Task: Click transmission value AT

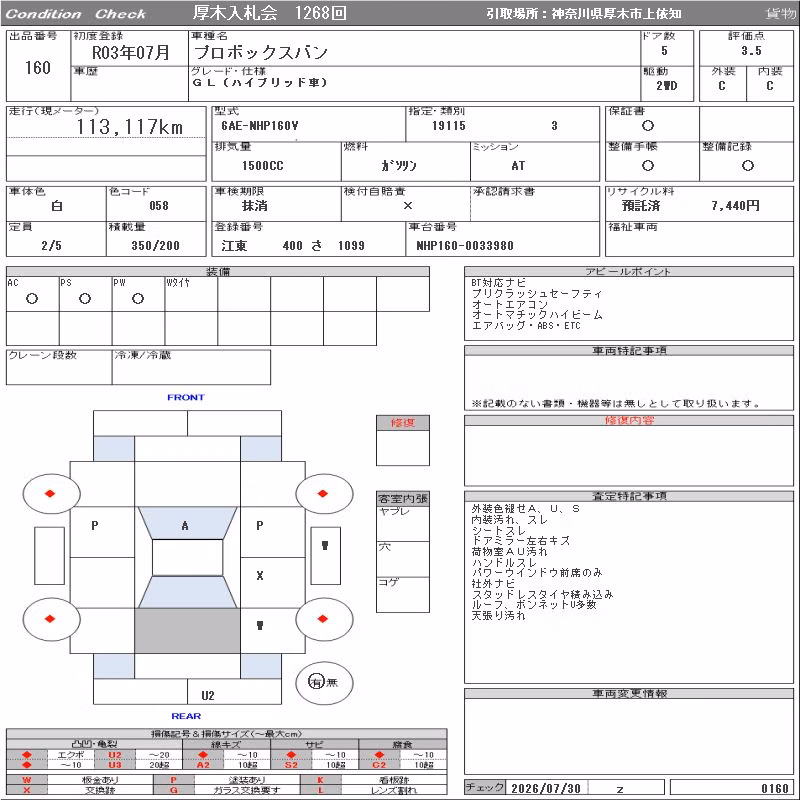Action: 518,166
